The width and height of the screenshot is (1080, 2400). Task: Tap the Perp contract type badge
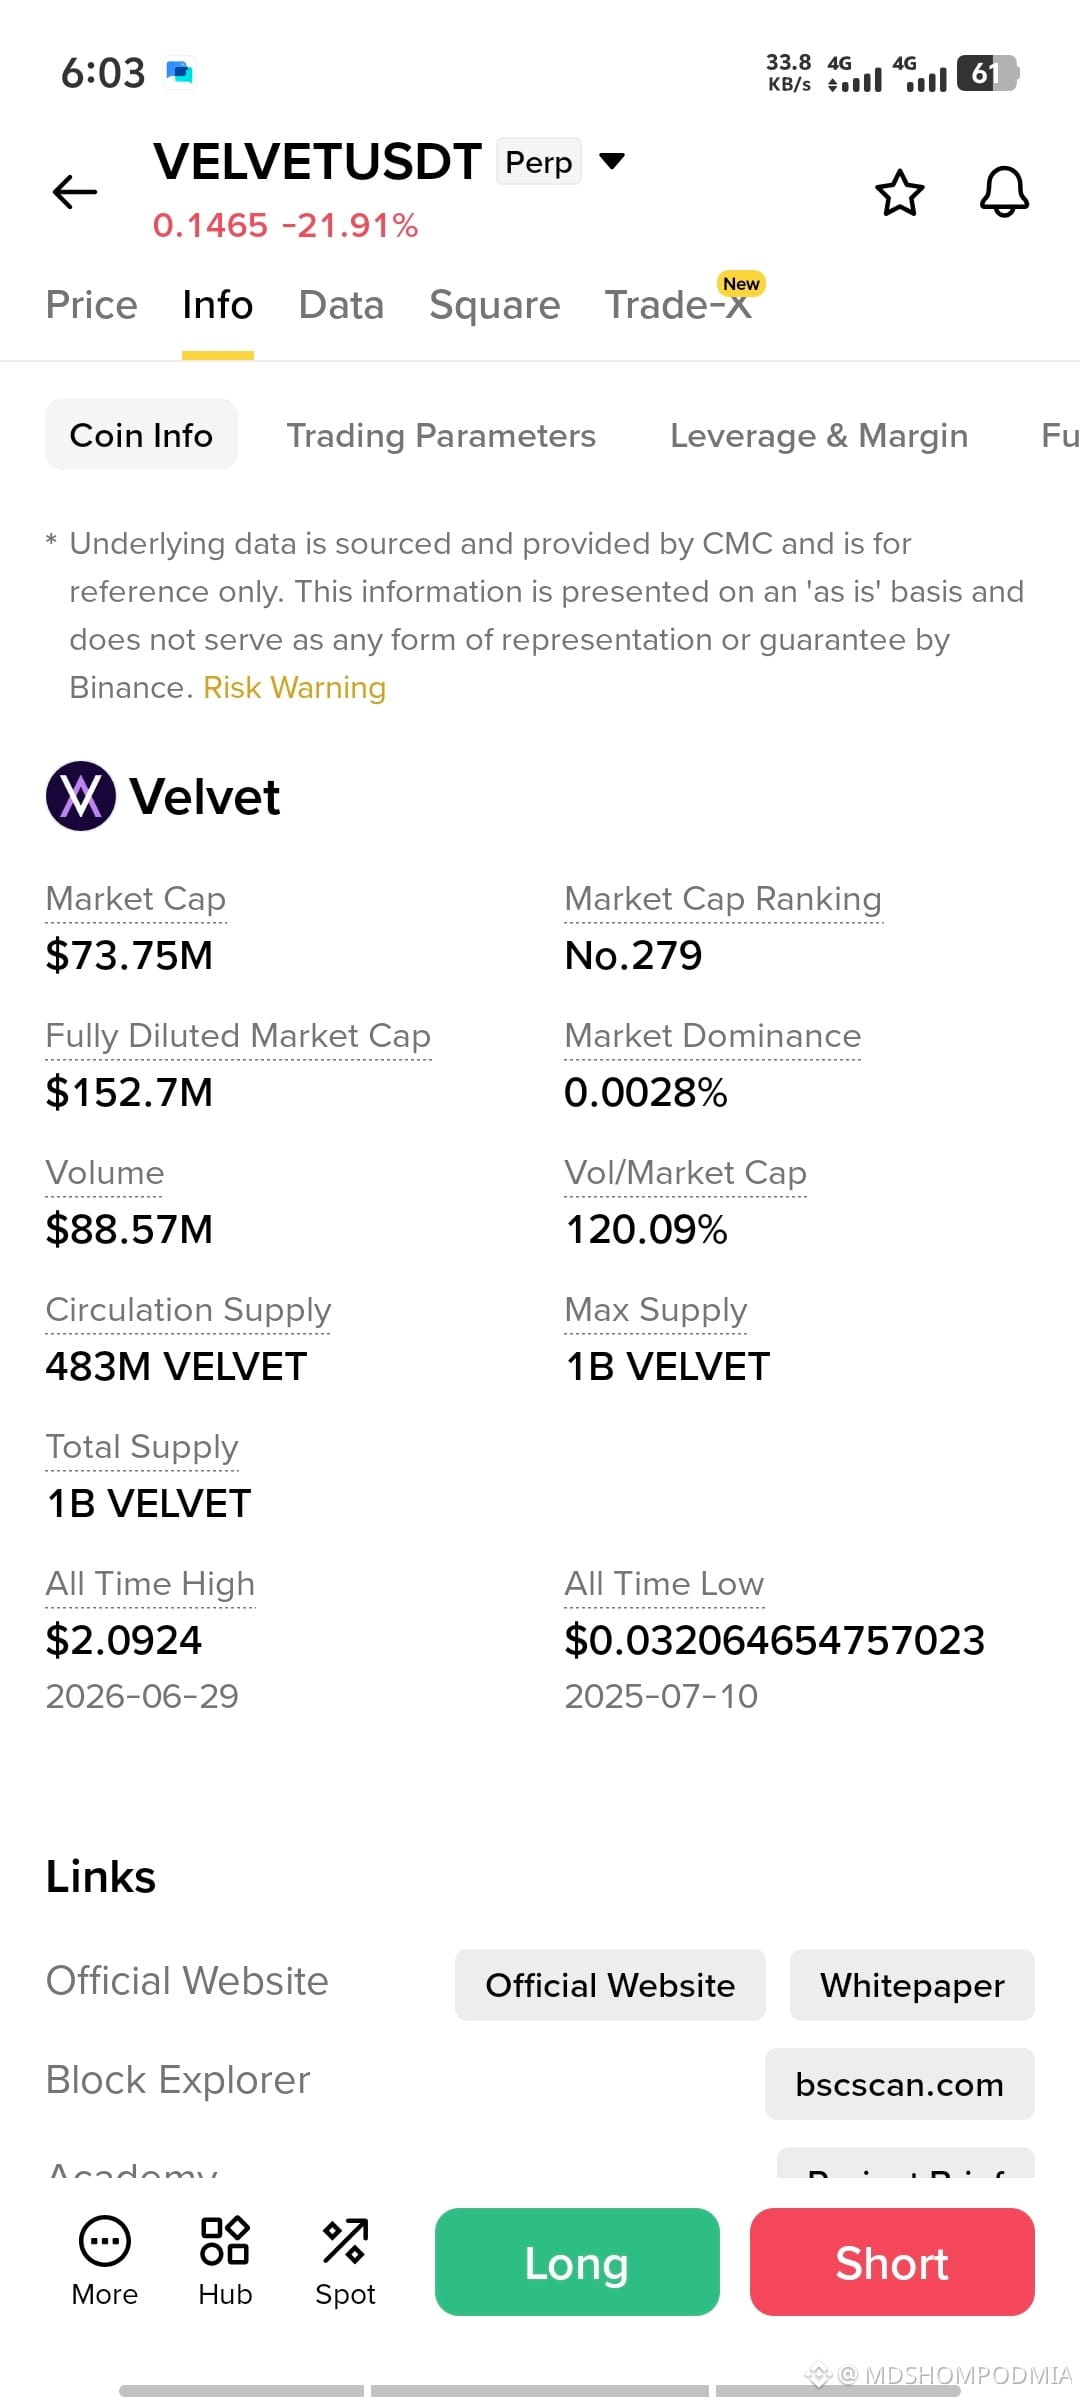539,162
